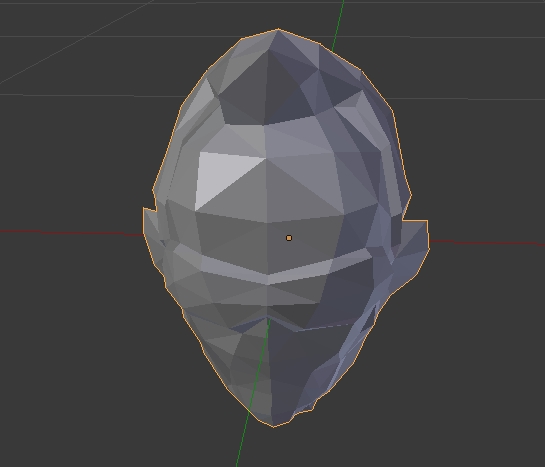Click the red X axis line right of head
The height and width of the screenshot is (467, 545).
tap(487, 243)
